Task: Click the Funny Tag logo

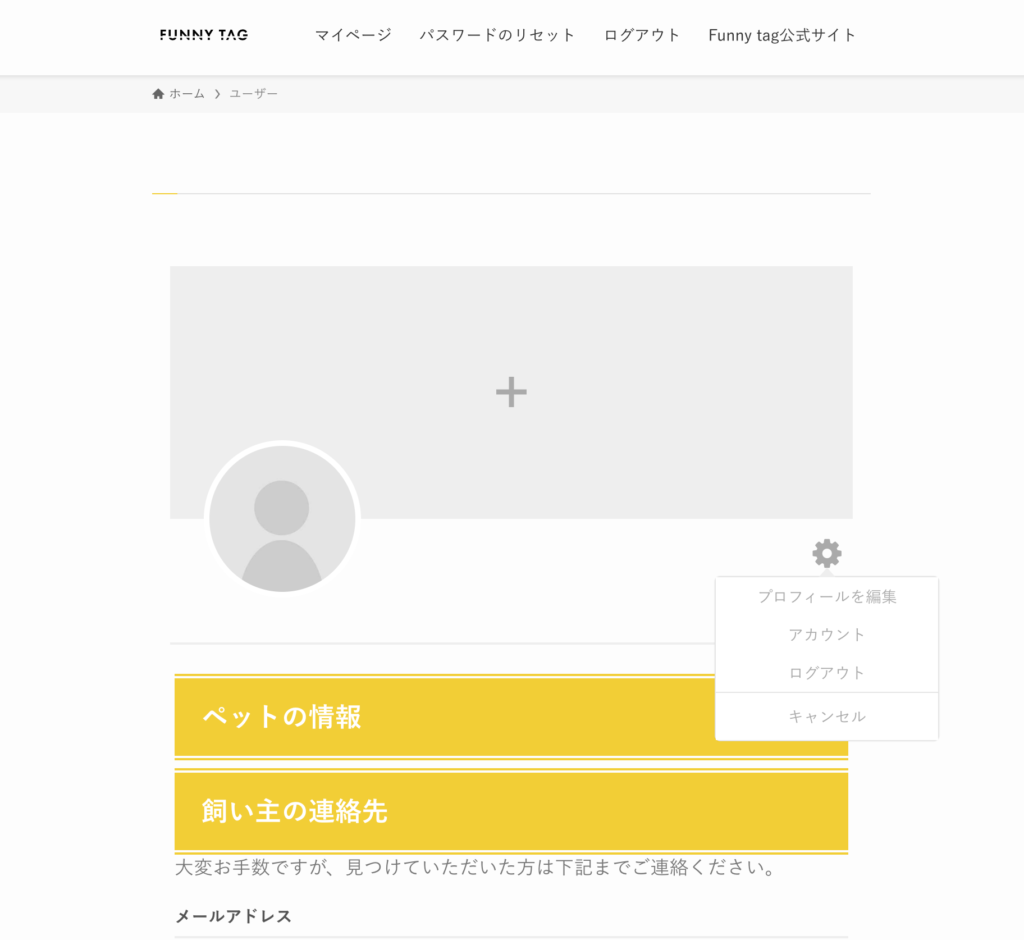Action: tap(204, 35)
